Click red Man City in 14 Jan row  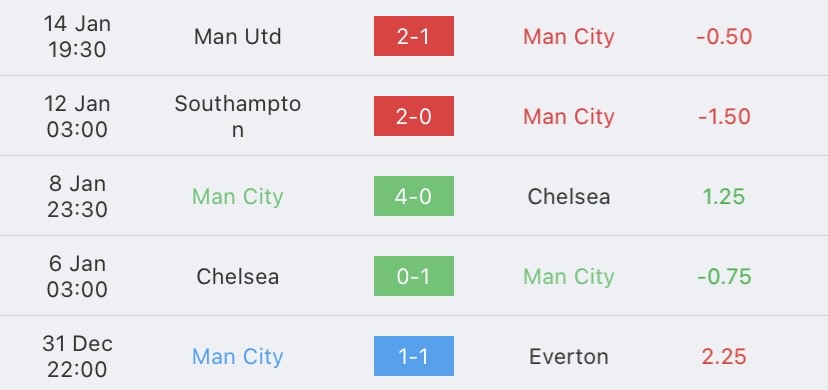click(569, 37)
